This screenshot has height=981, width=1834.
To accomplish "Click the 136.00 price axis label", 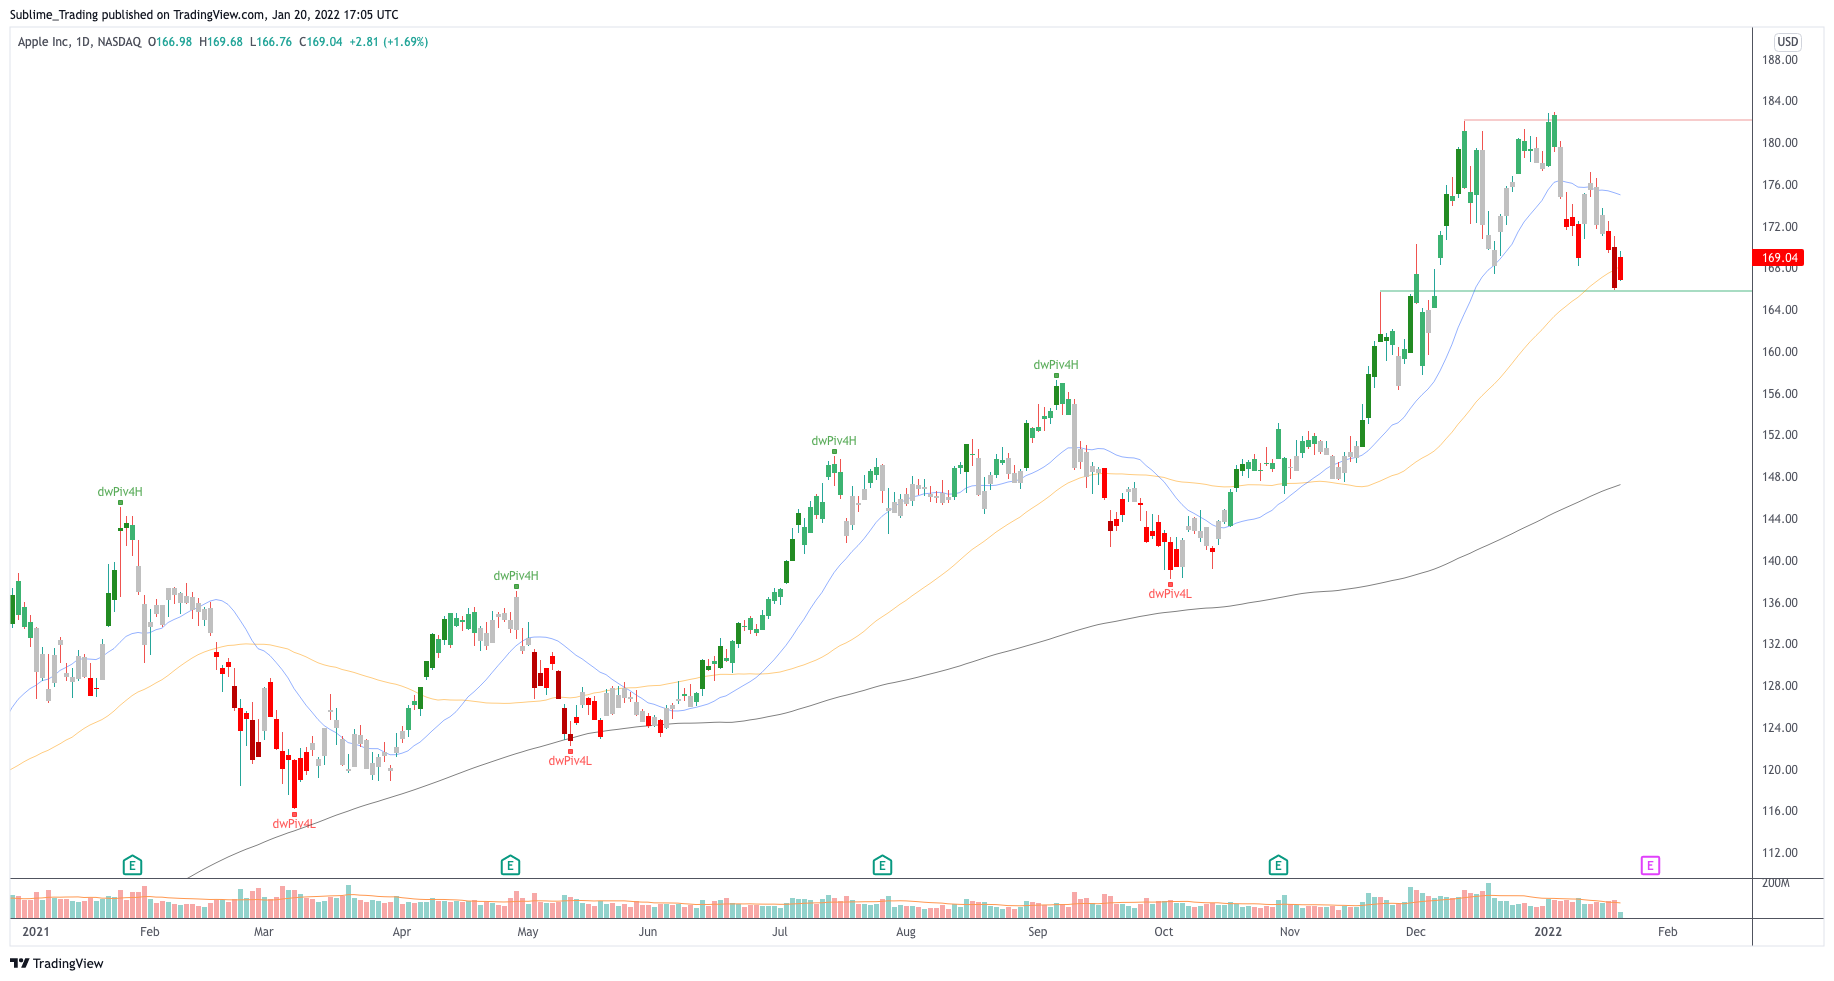I will tap(1779, 603).
